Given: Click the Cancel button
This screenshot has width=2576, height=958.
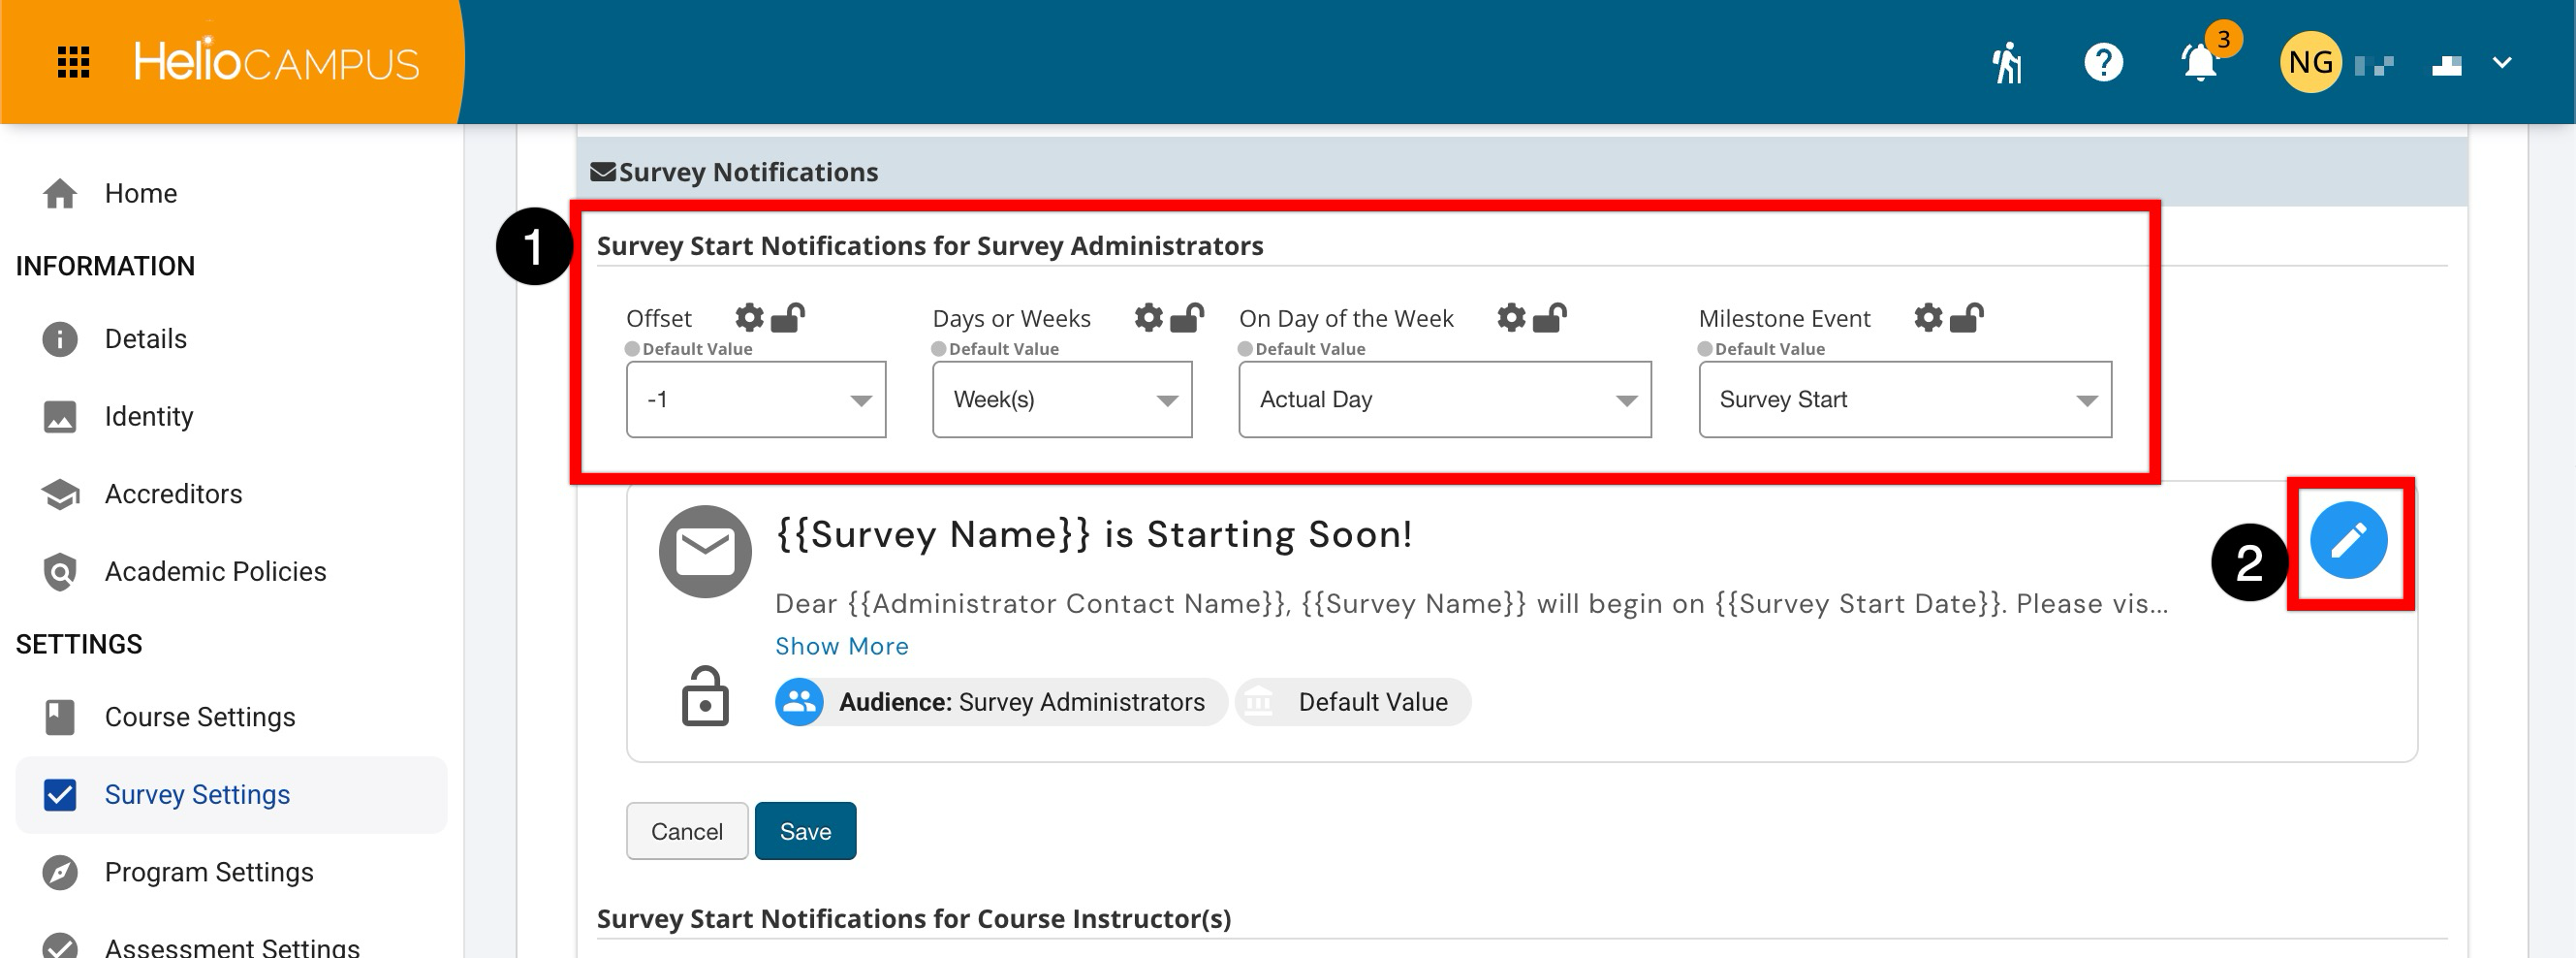Looking at the screenshot, I should pyautogui.click(x=687, y=831).
